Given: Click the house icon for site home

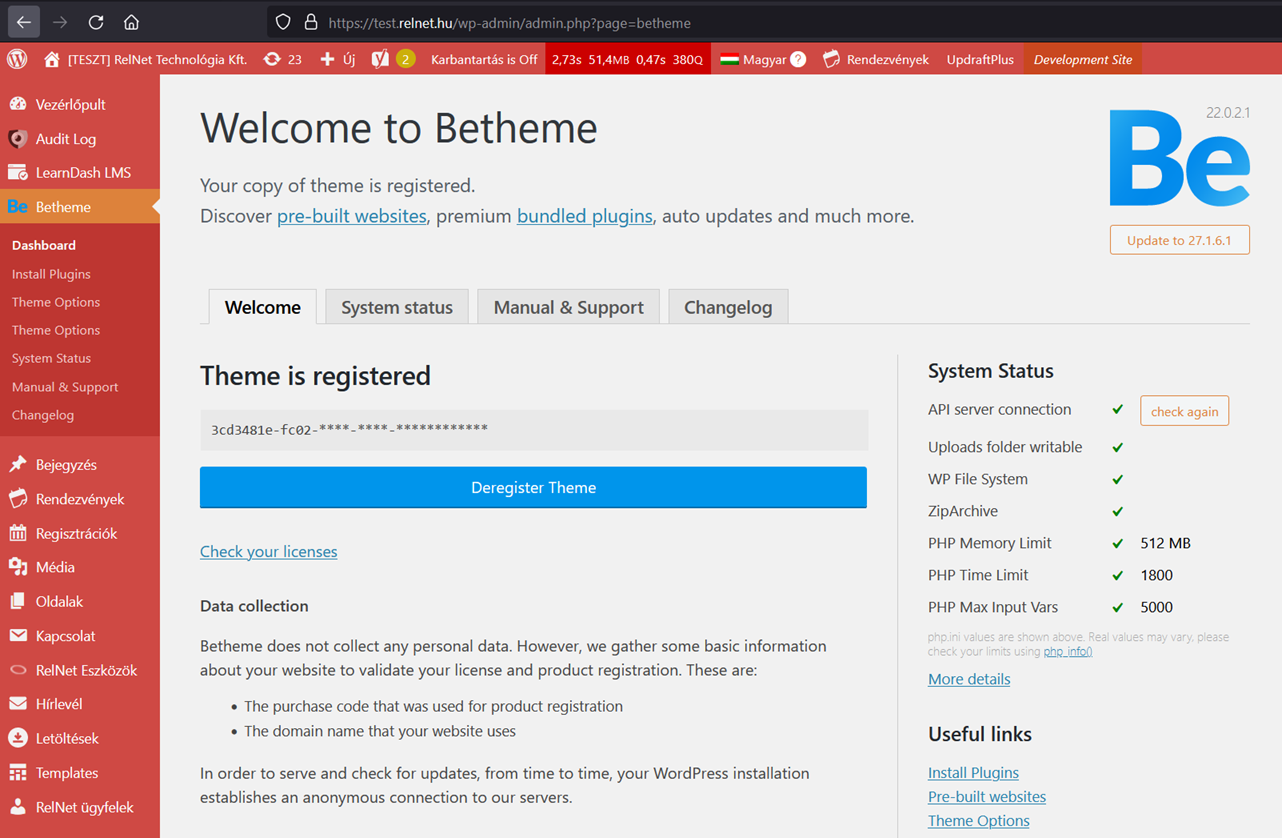Looking at the screenshot, I should [x=52, y=59].
